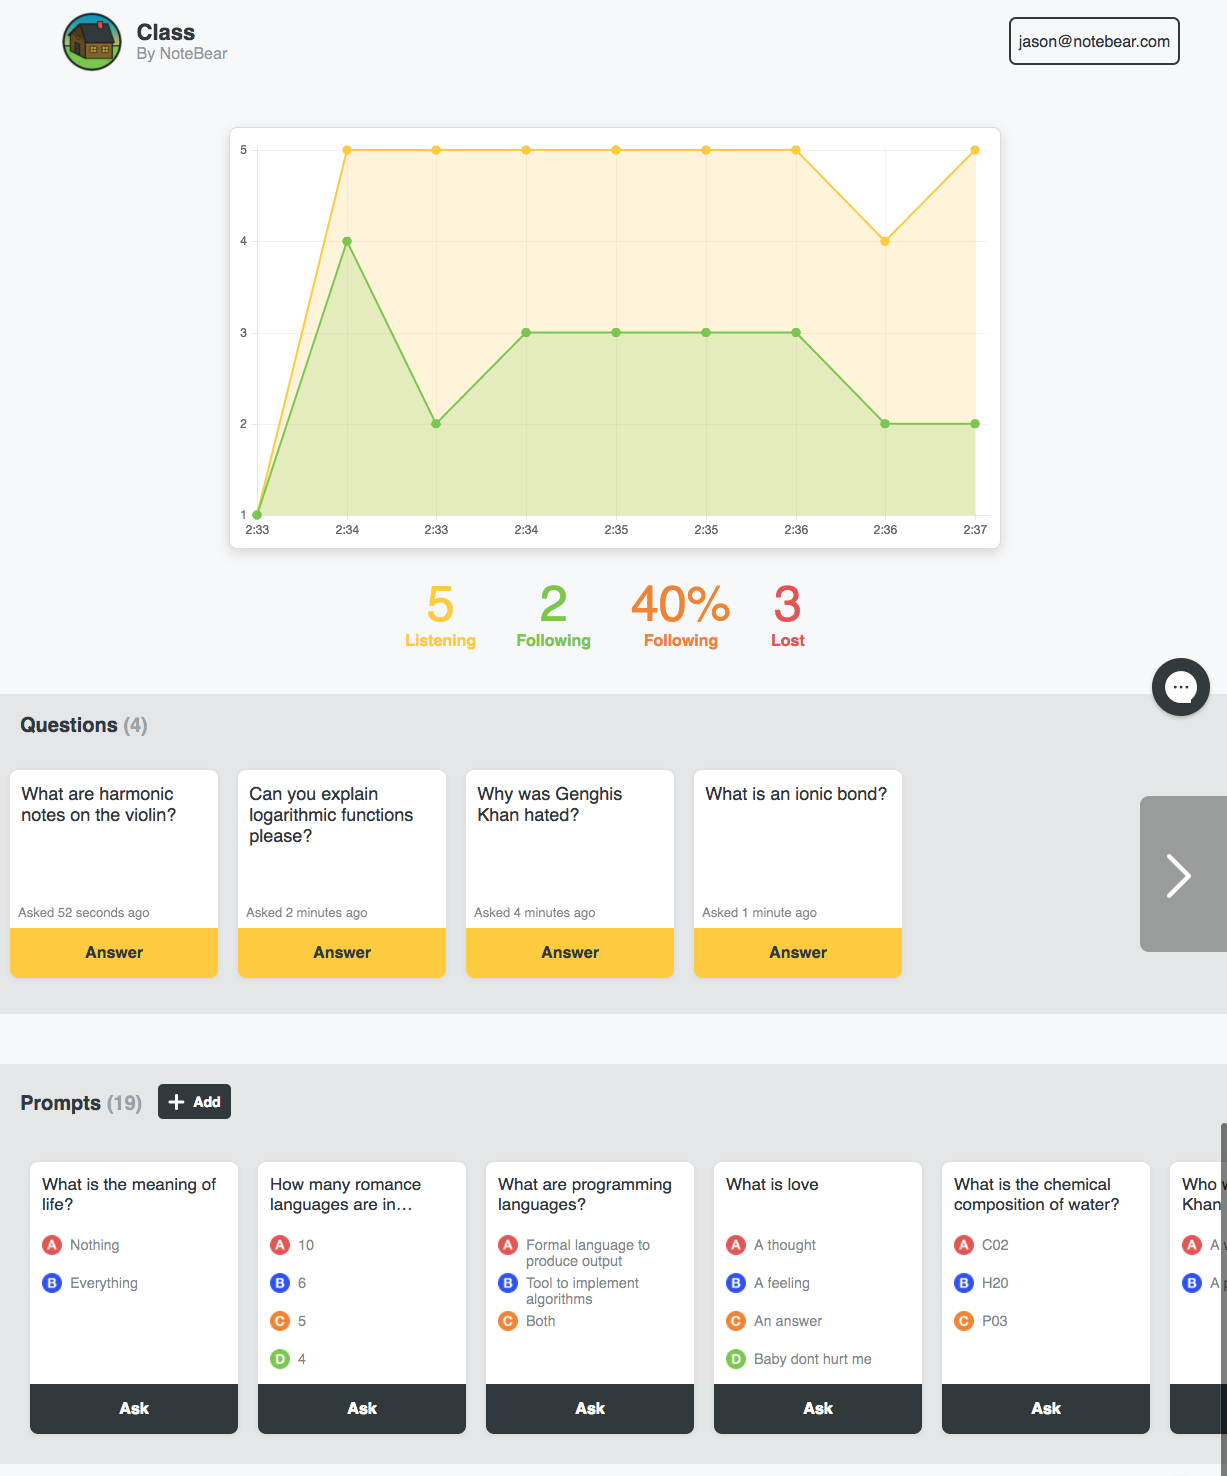Ask the romance languages prompt
Image resolution: width=1227 pixels, height=1476 pixels.
pyautogui.click(x=362, y=1408)
